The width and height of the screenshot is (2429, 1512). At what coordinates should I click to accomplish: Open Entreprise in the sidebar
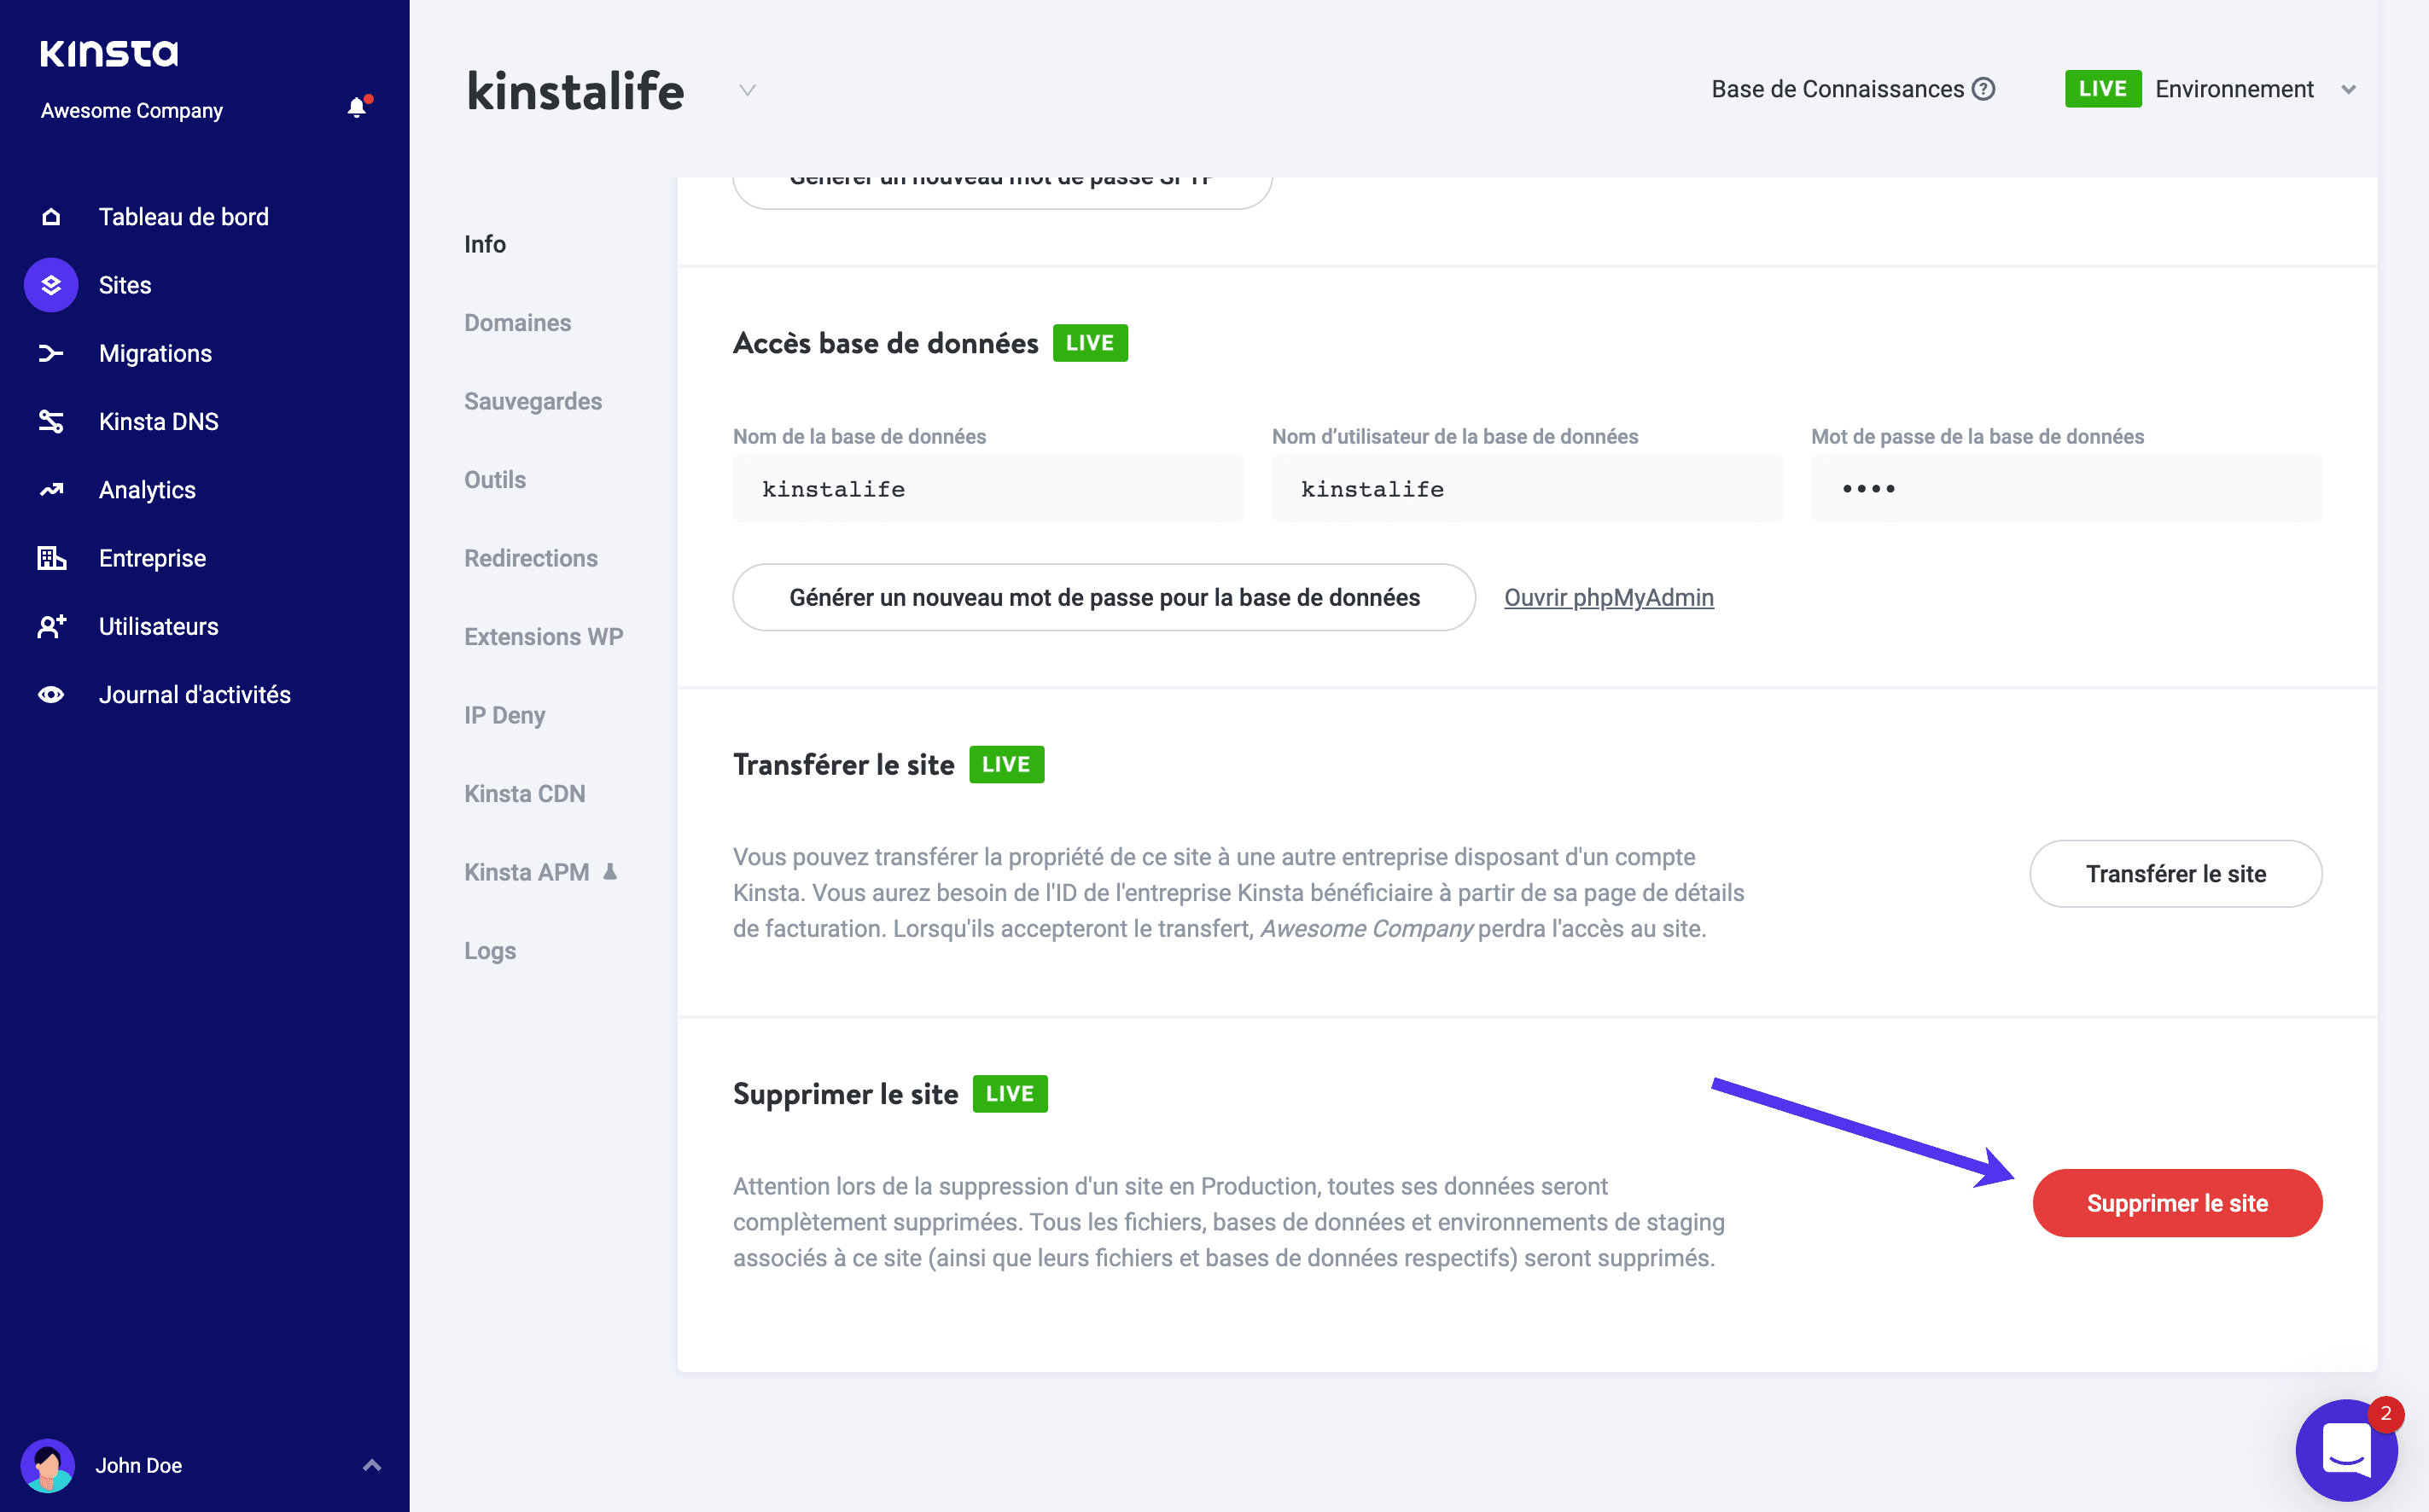(x=152, y=558)
